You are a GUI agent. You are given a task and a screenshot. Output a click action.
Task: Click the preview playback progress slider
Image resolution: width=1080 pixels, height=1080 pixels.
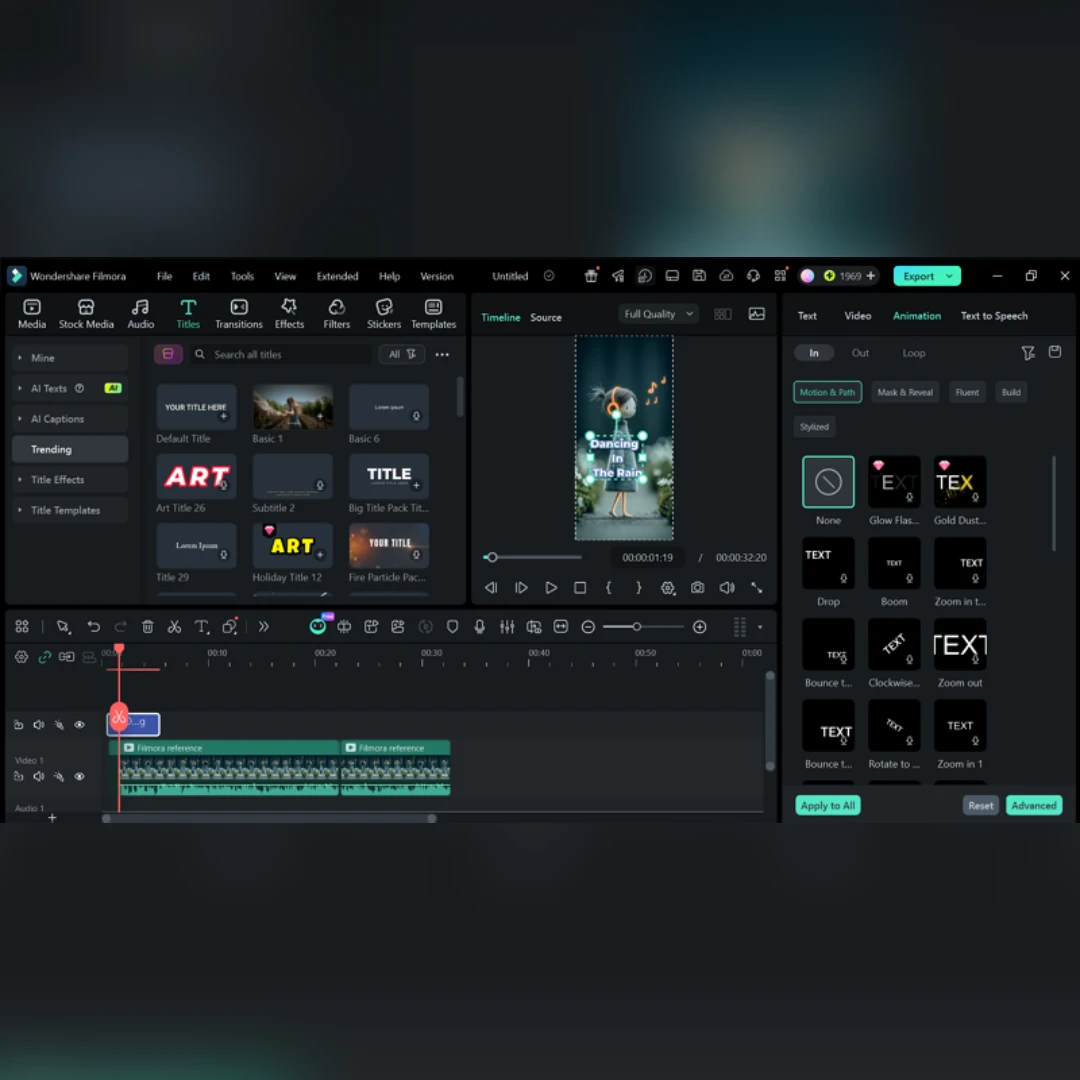pyautogui.click(x=533, y=557)
